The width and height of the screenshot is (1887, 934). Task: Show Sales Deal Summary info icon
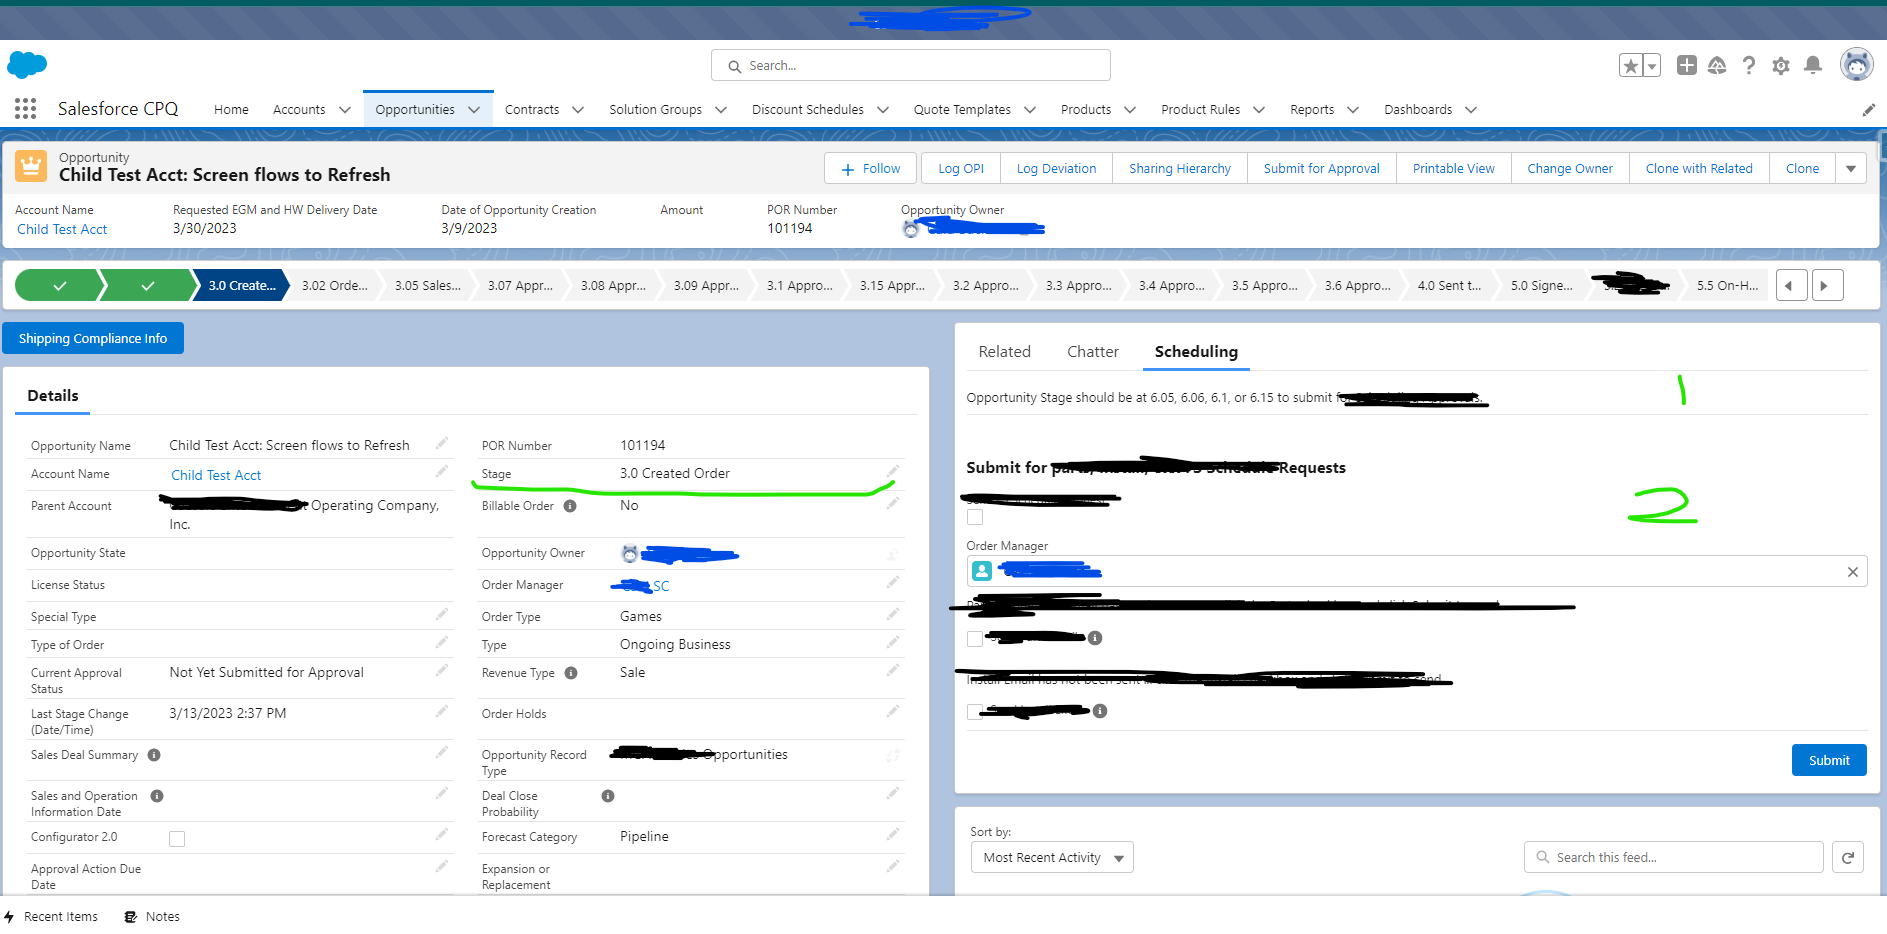click(x=154, y=755)
